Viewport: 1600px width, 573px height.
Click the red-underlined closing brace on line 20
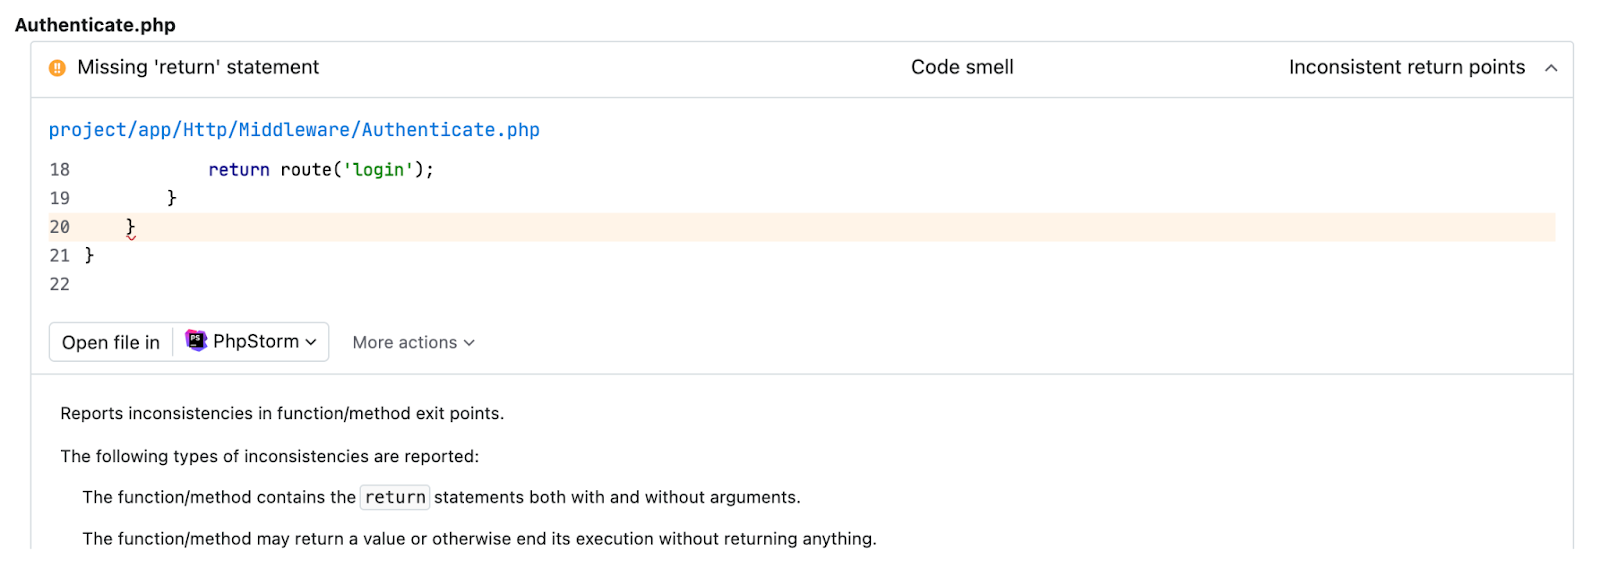click(131, 227)
